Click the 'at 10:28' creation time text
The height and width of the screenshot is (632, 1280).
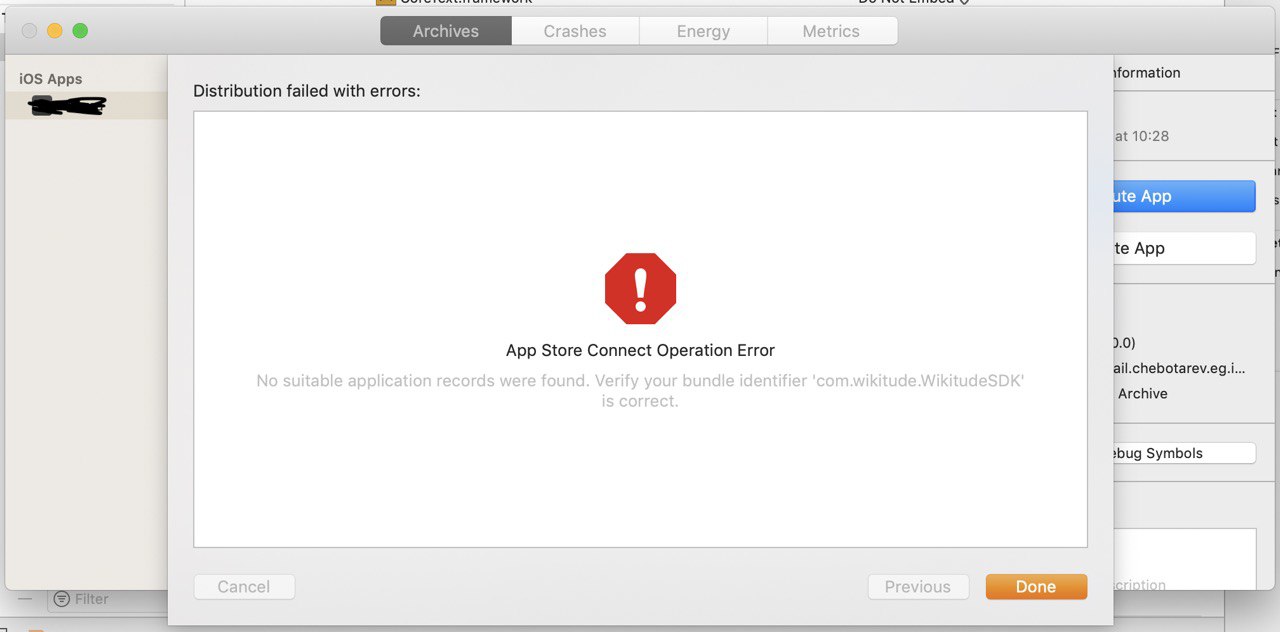[x=1142, y=136]
